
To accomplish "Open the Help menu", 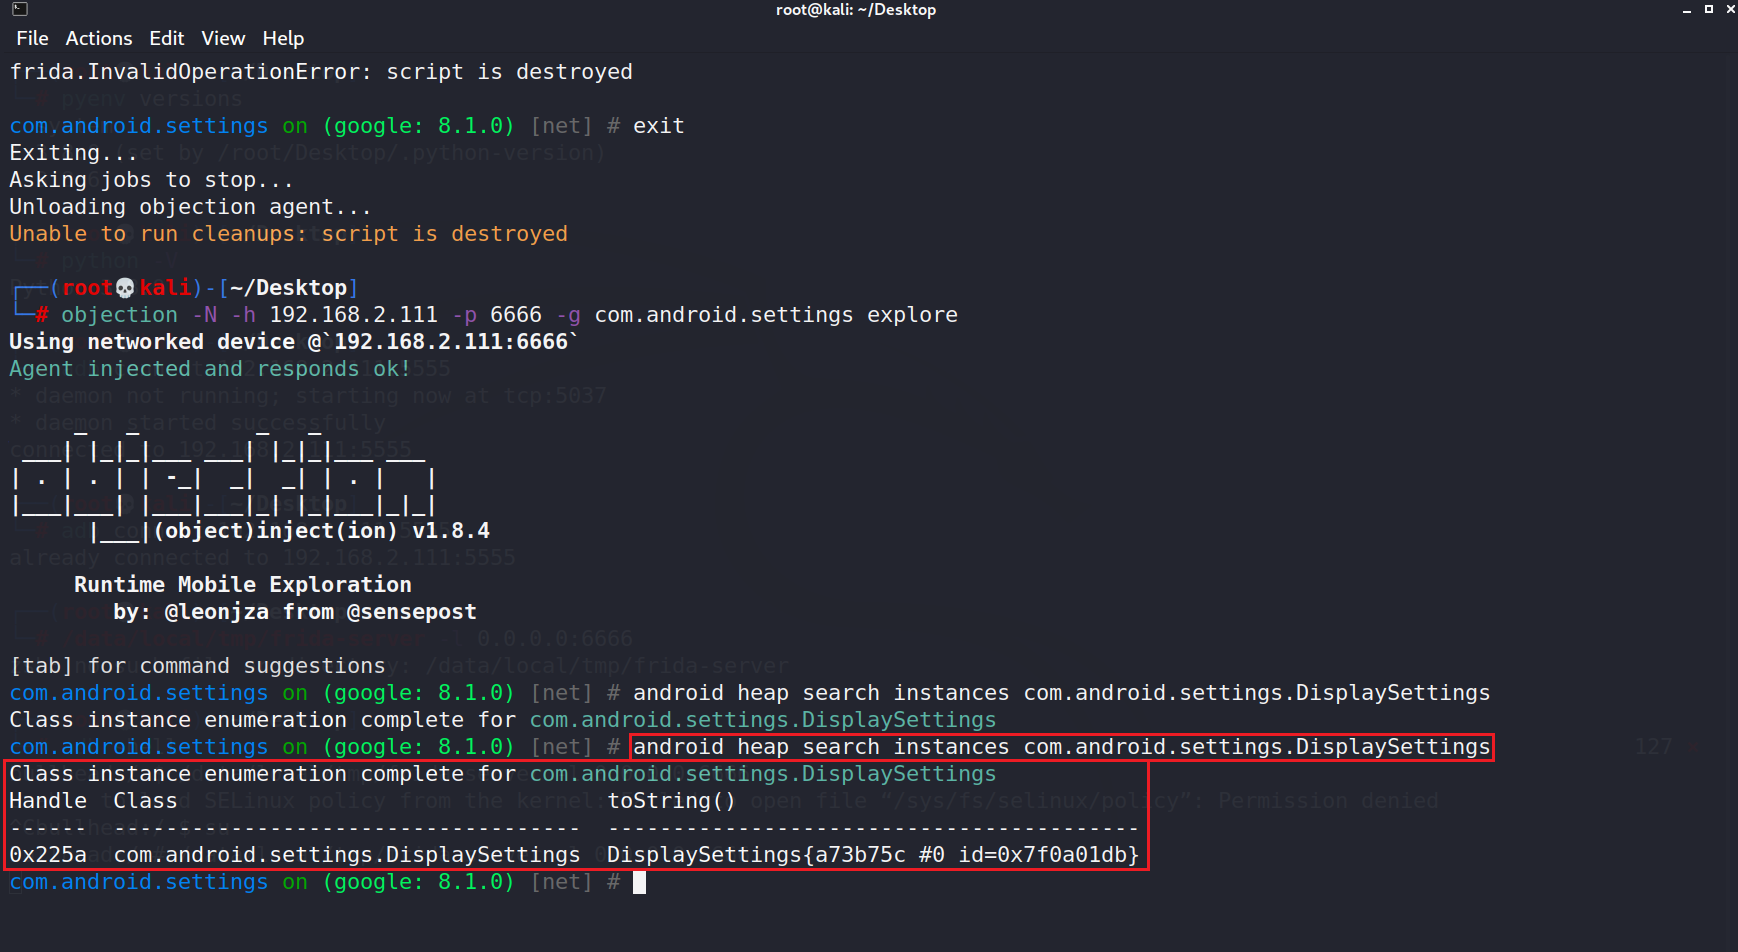I will (283, 38).
